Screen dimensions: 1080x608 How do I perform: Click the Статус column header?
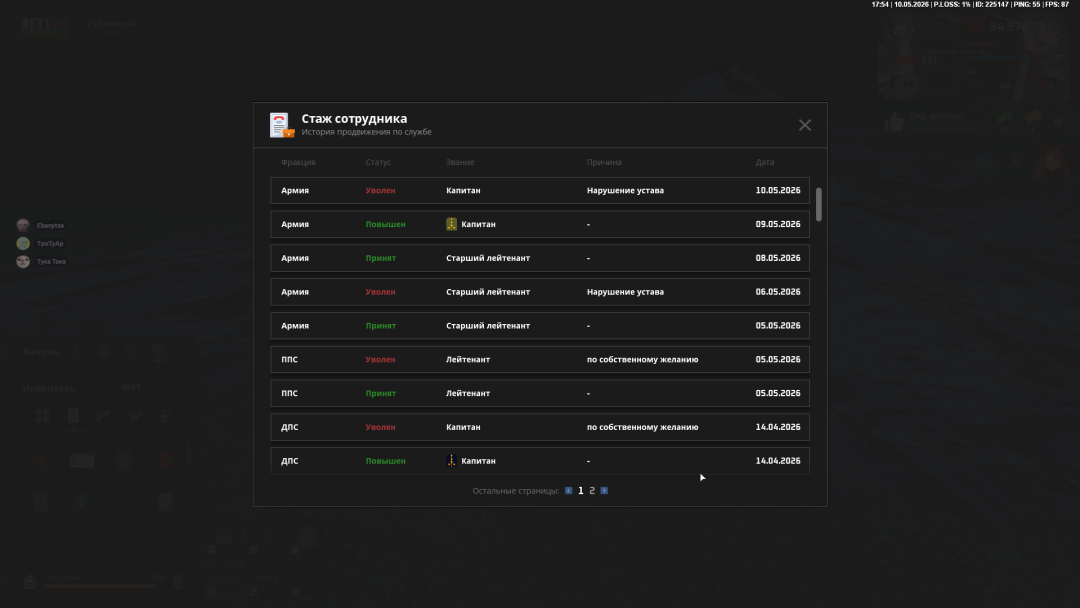coord(378,163)
